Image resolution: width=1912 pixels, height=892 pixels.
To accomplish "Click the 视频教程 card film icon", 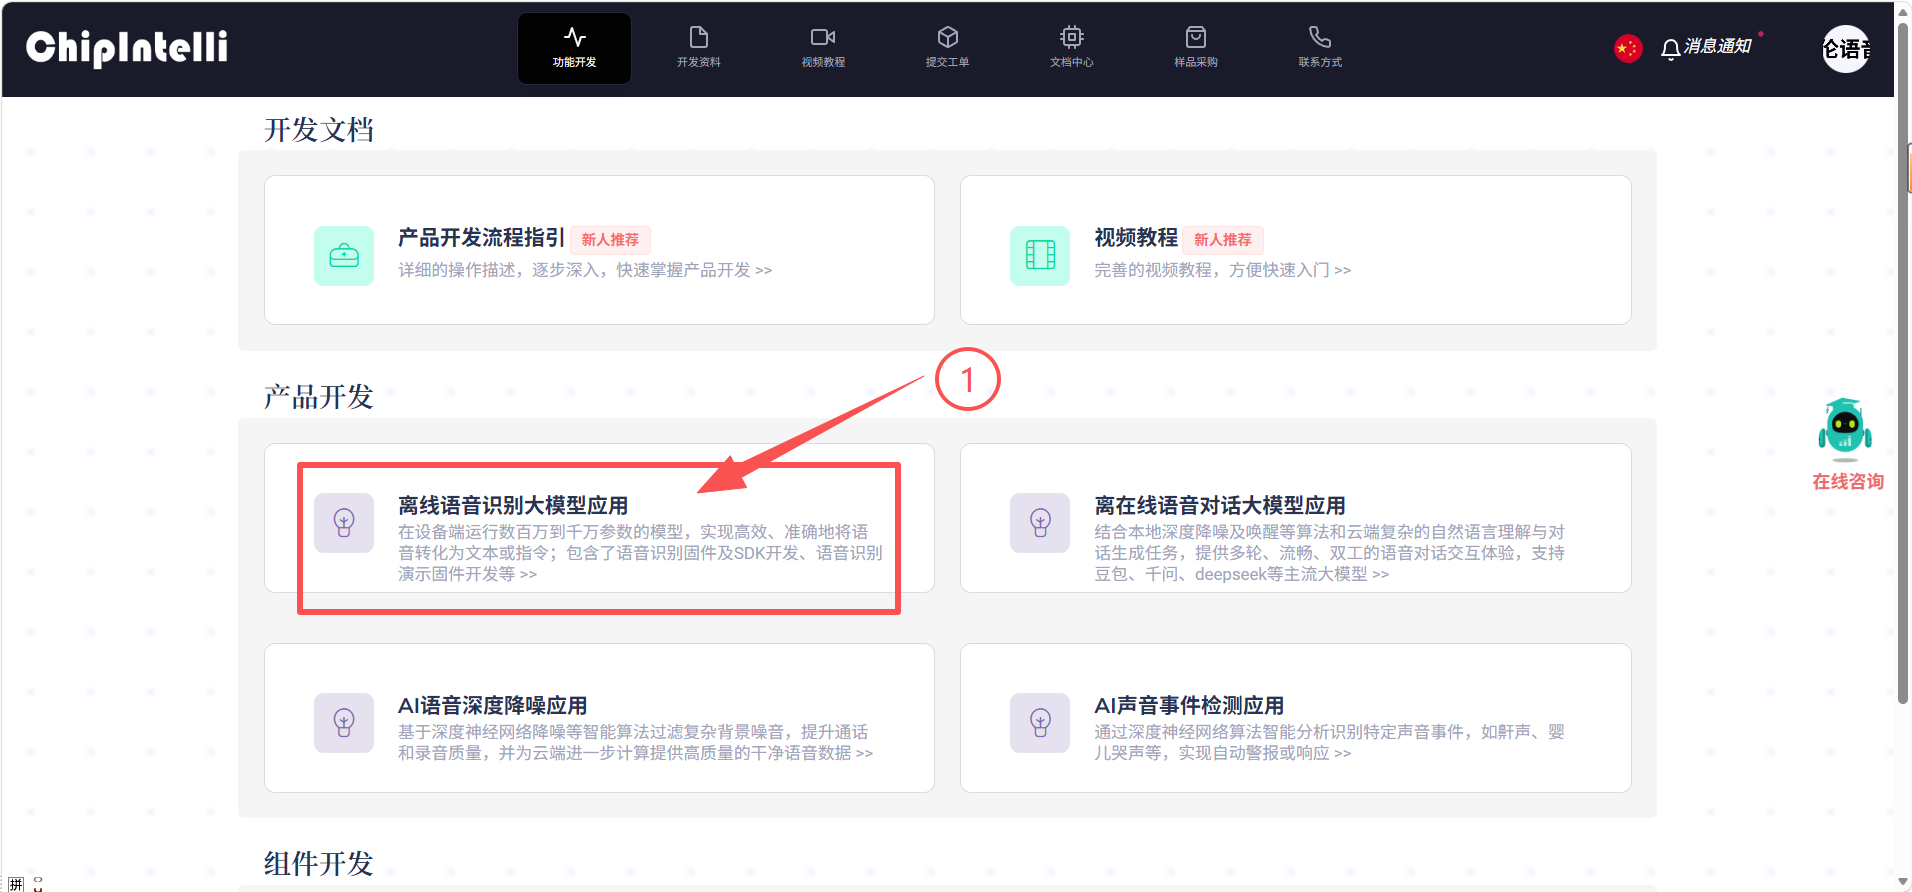I will [1040, 256].
